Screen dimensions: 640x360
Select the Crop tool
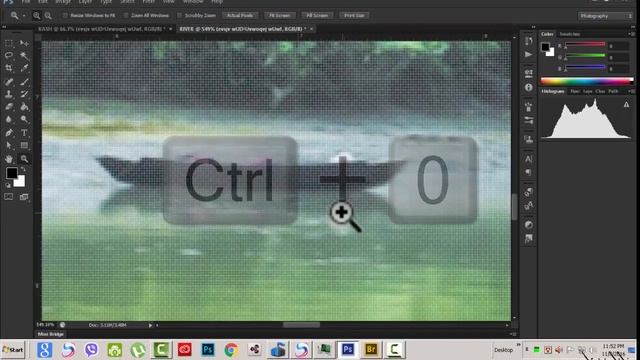point(9,68)
